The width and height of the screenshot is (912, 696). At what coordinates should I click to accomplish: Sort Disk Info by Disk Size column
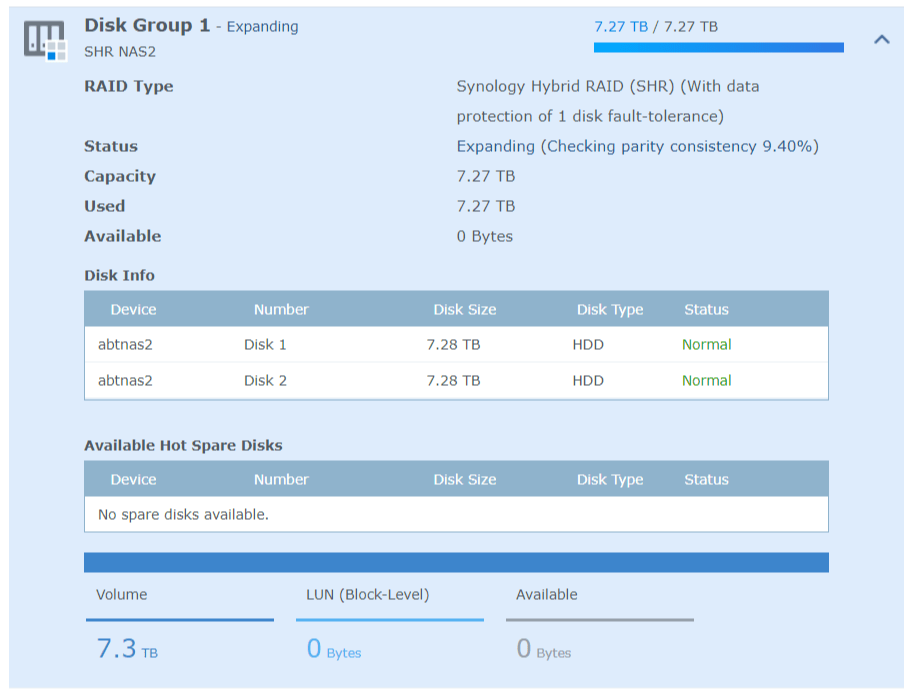464,310
